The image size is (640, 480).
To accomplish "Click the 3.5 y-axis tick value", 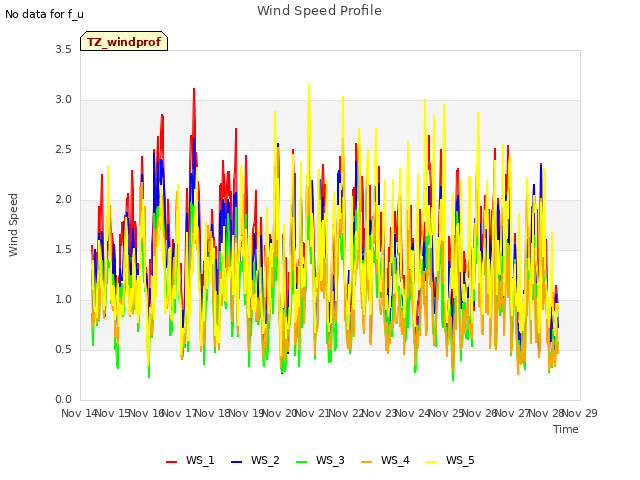I will pyautogui.click(x=63, y=49).
